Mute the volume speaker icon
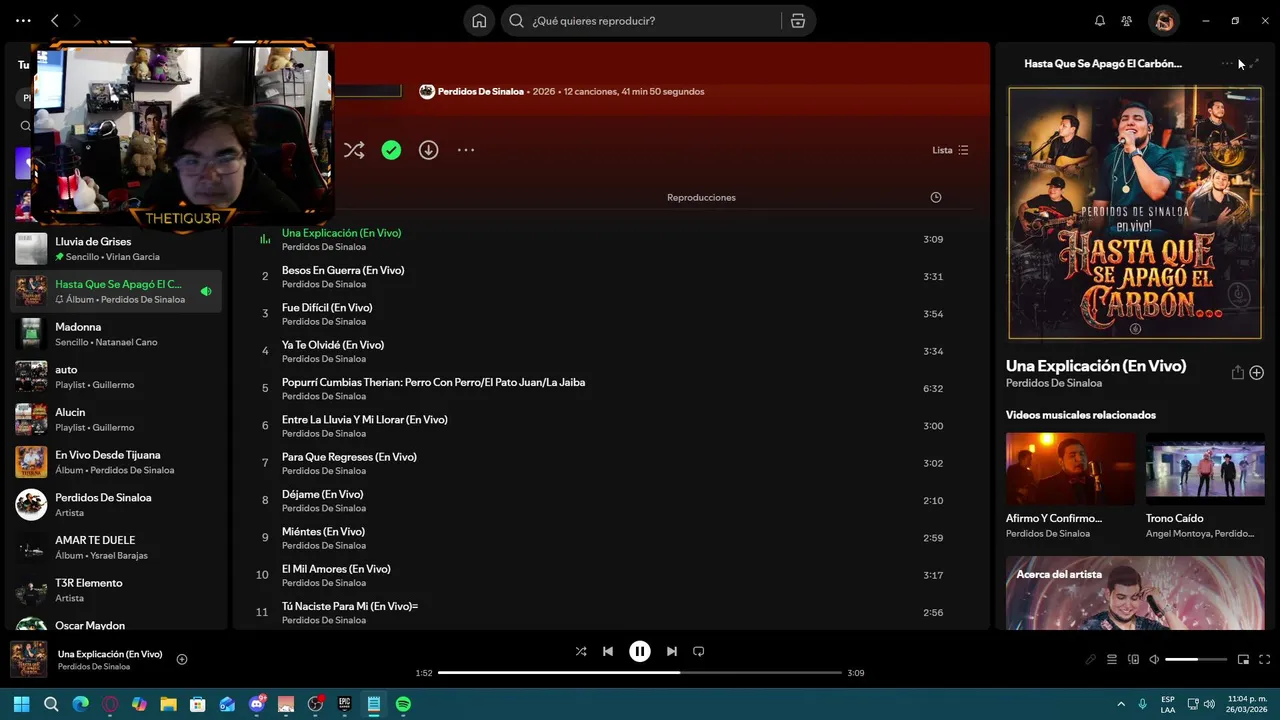This screenshot has height=720, width=1280. point(1154,659)
